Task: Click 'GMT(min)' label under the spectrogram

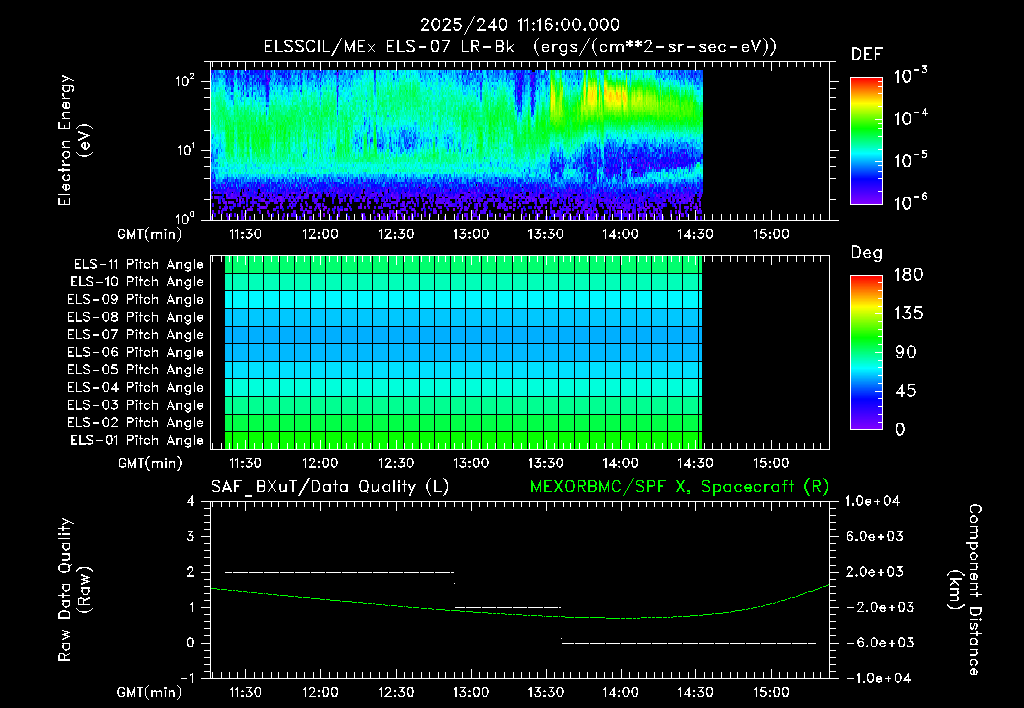Action: pos(150,234)
